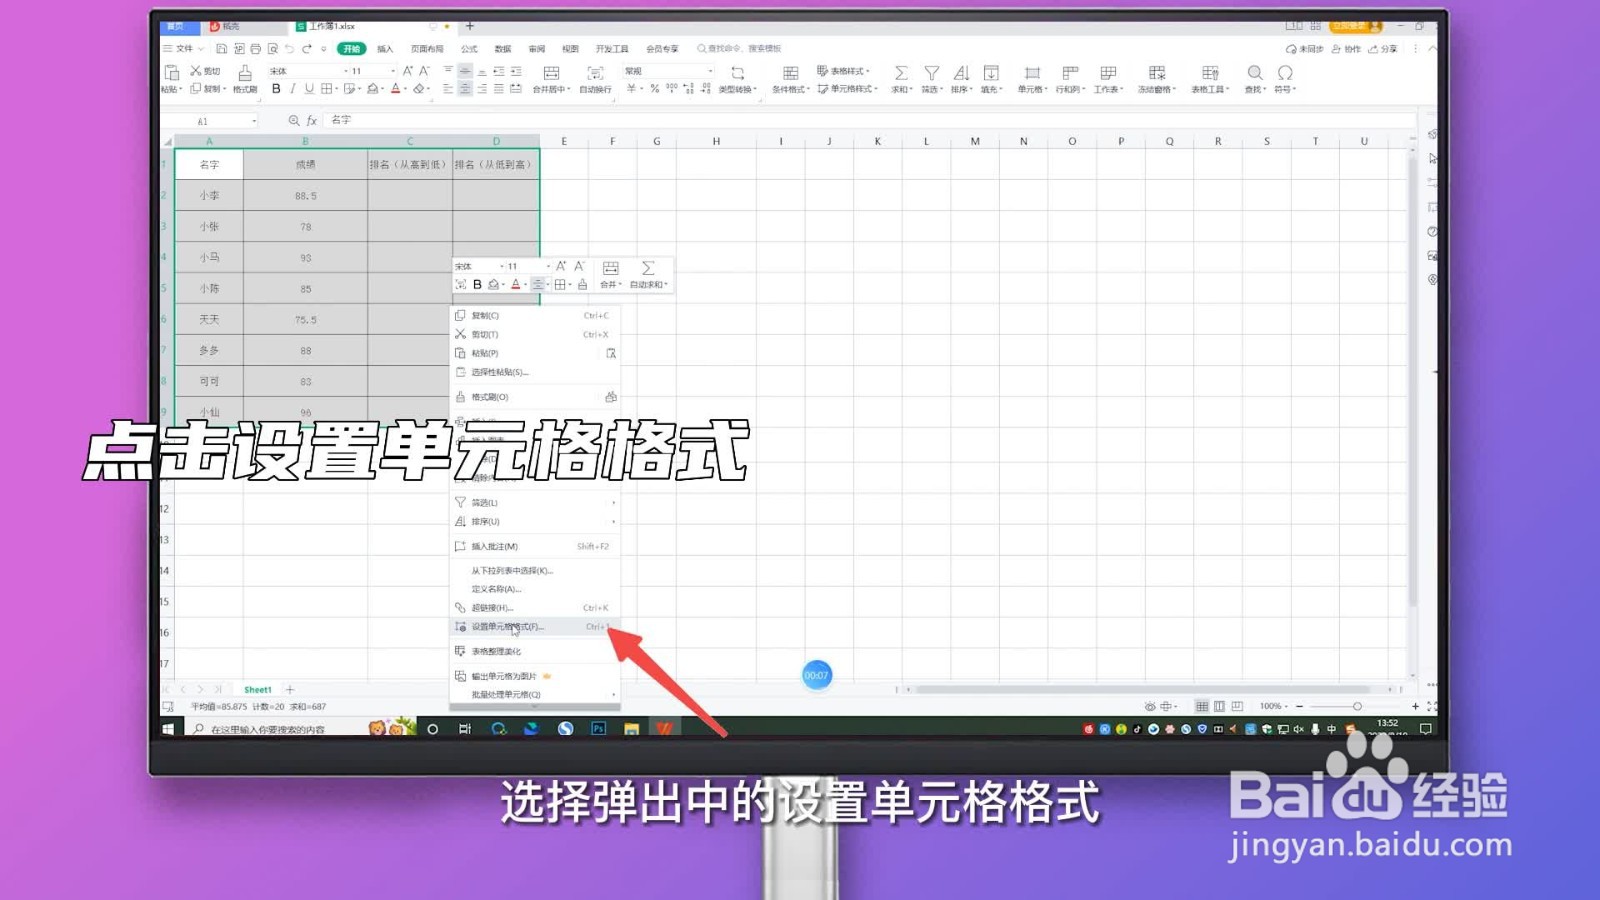
Task: Open the File (文件) menu
Action: [x=184, y=48]
